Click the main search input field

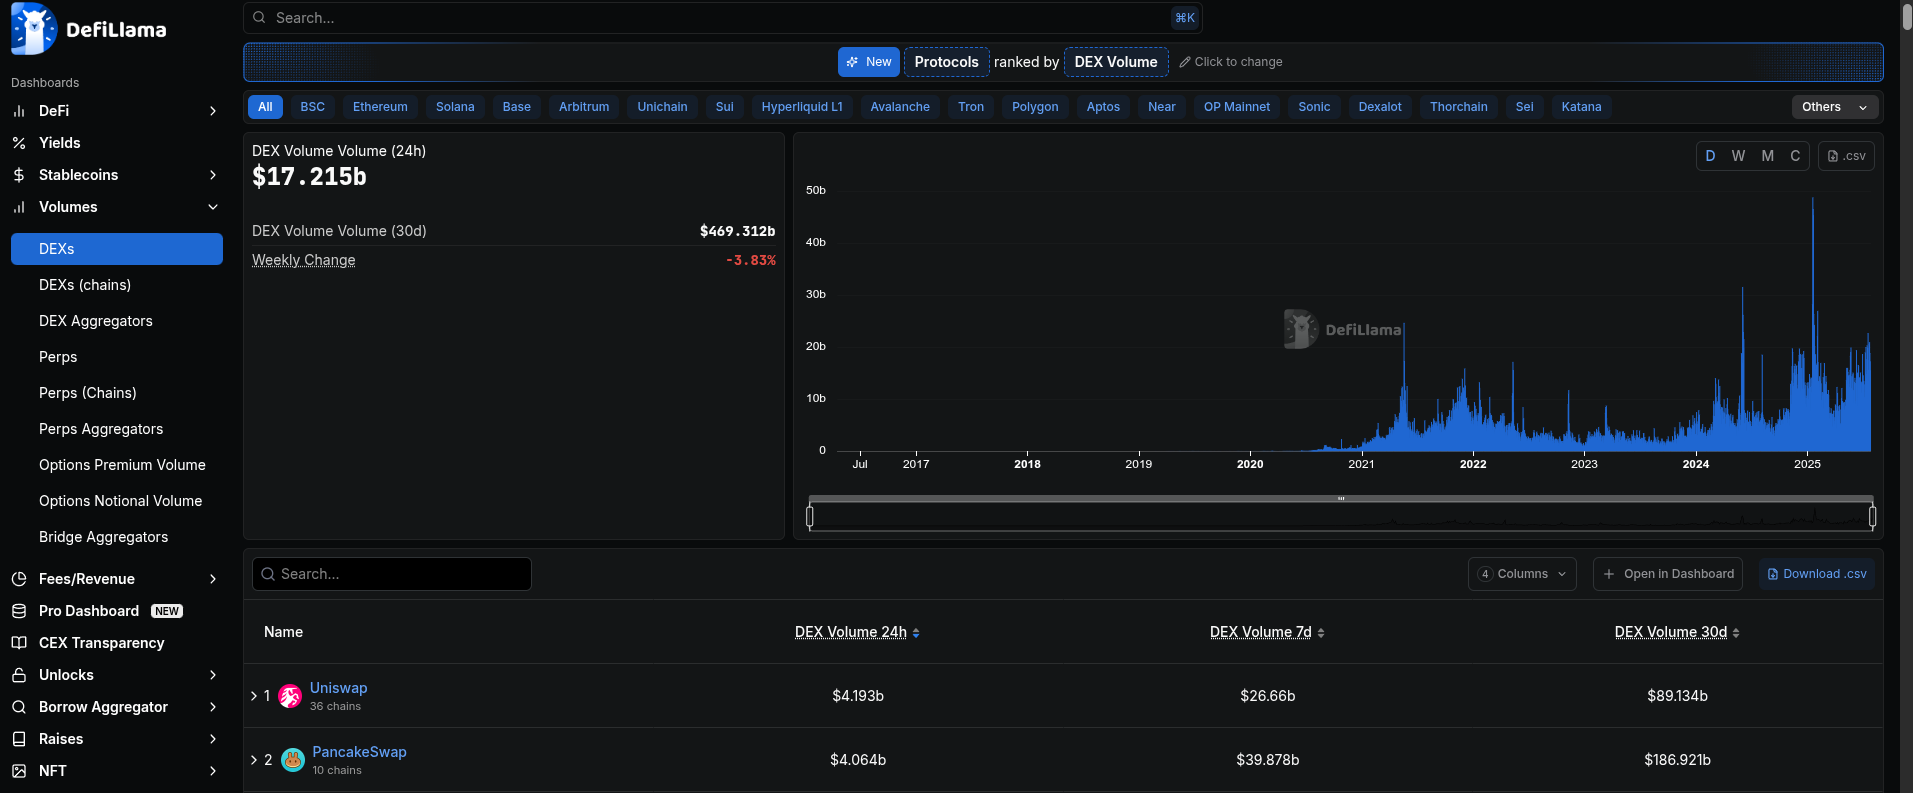coord(722,18)
